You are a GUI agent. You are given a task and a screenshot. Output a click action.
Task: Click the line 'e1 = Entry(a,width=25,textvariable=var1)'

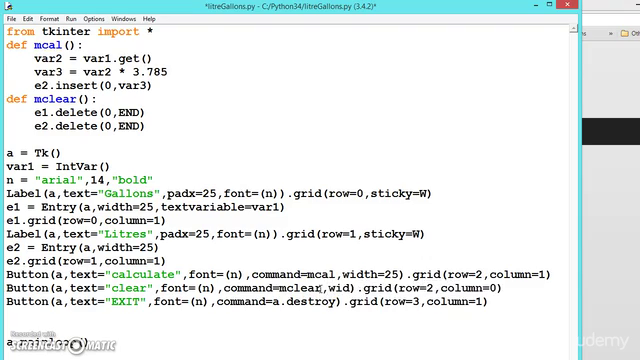pyautogui.click(x=145, y=207)
